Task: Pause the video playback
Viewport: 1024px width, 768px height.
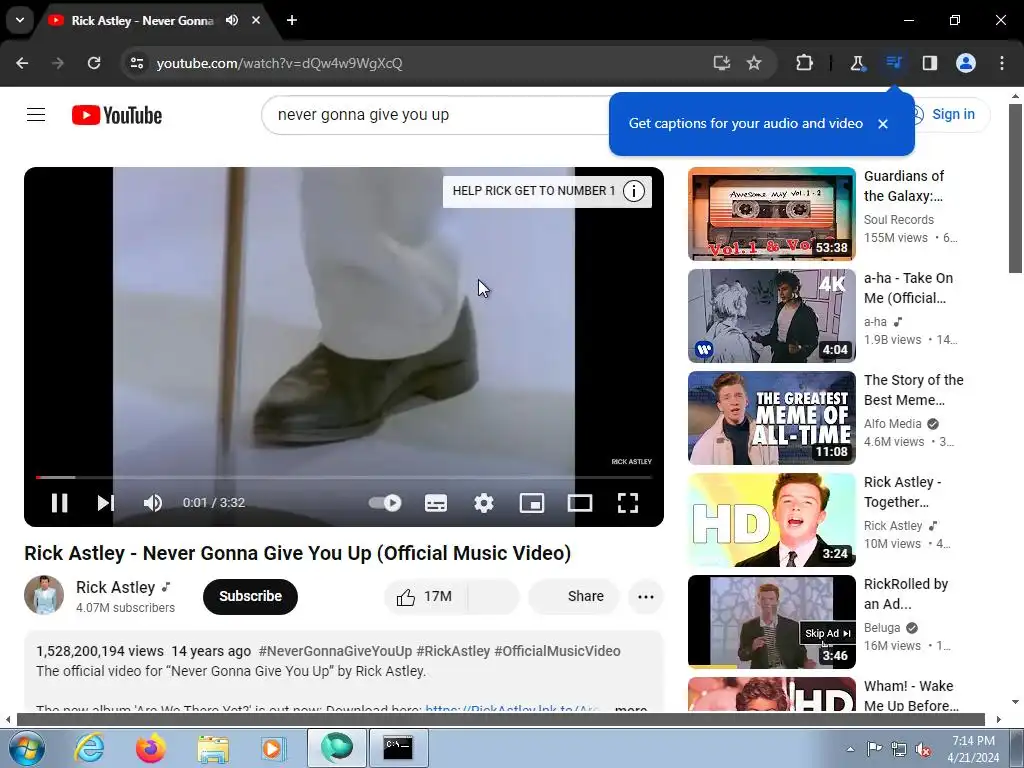Action: click(x=59, y=503)
